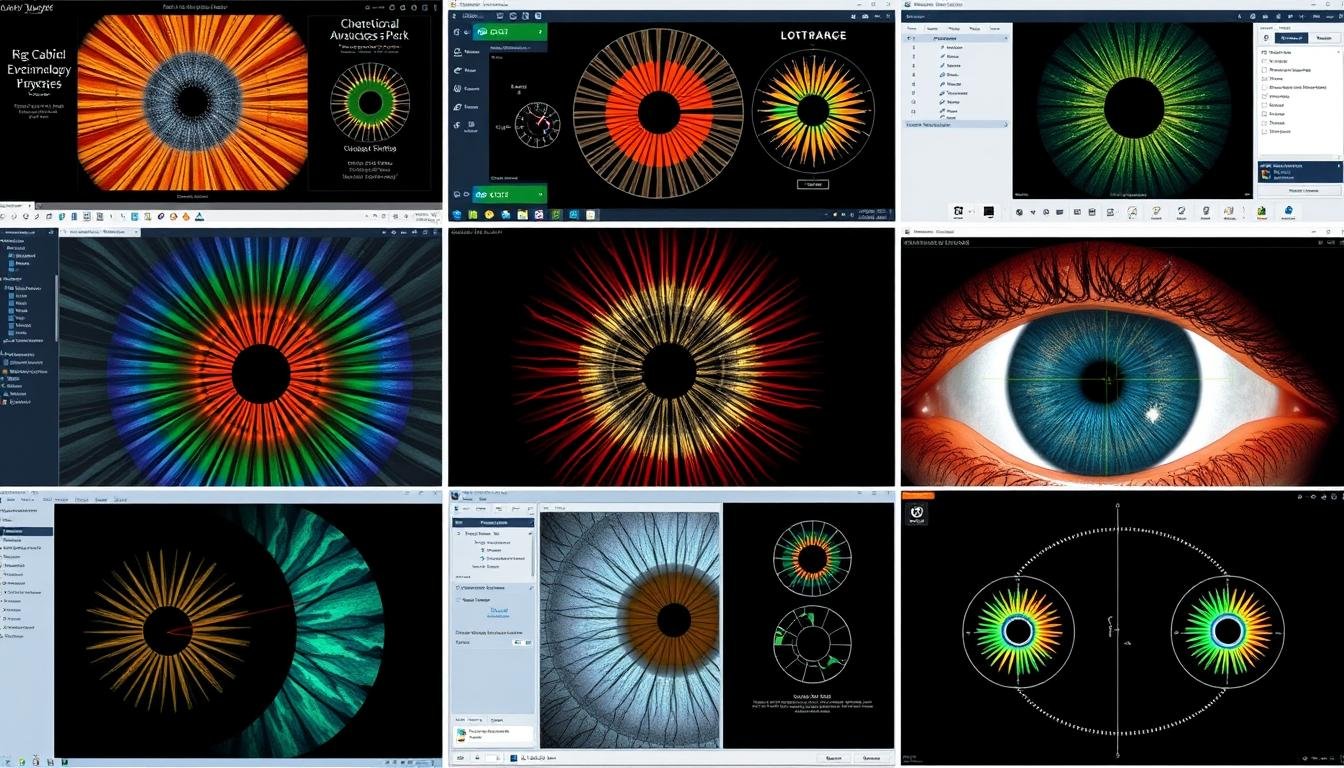Click the outlined button beneath the LOTTRAGE iris

813,184
